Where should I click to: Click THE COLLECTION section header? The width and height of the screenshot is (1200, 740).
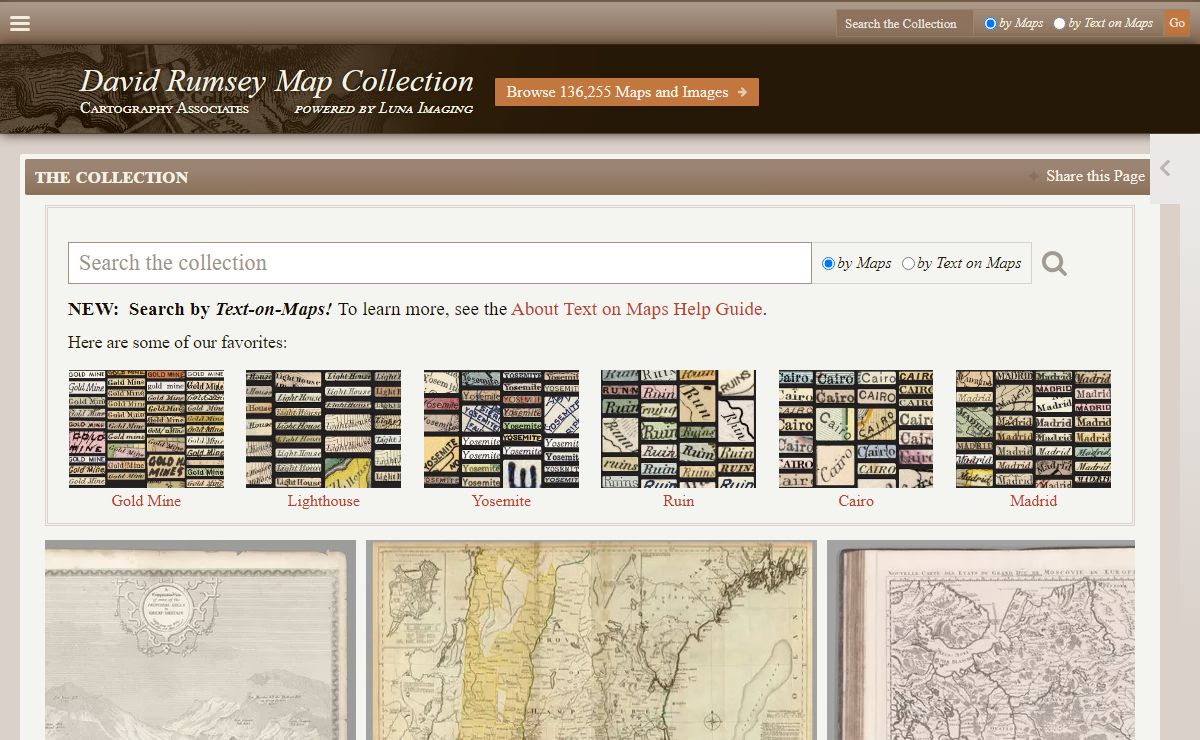[112, 177]
